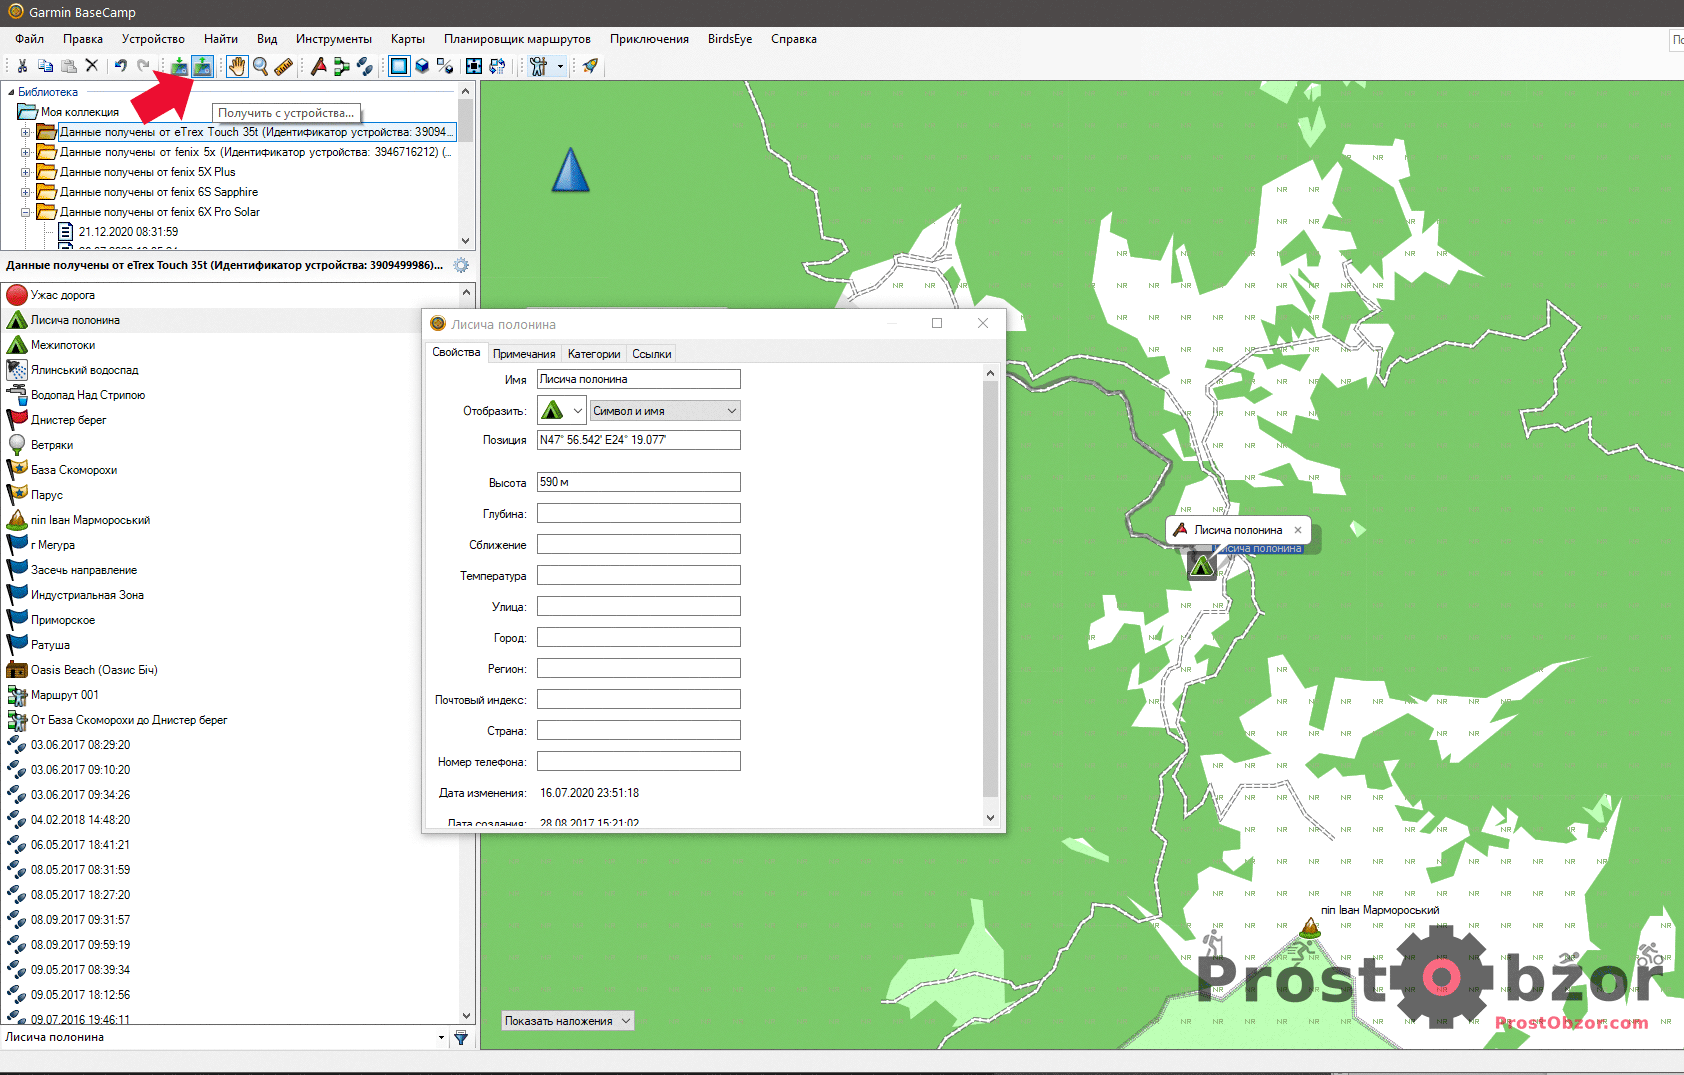Click the filter funnel icon below list
Viewport: 1684px width, 1075px height.
click(461, 1038)
